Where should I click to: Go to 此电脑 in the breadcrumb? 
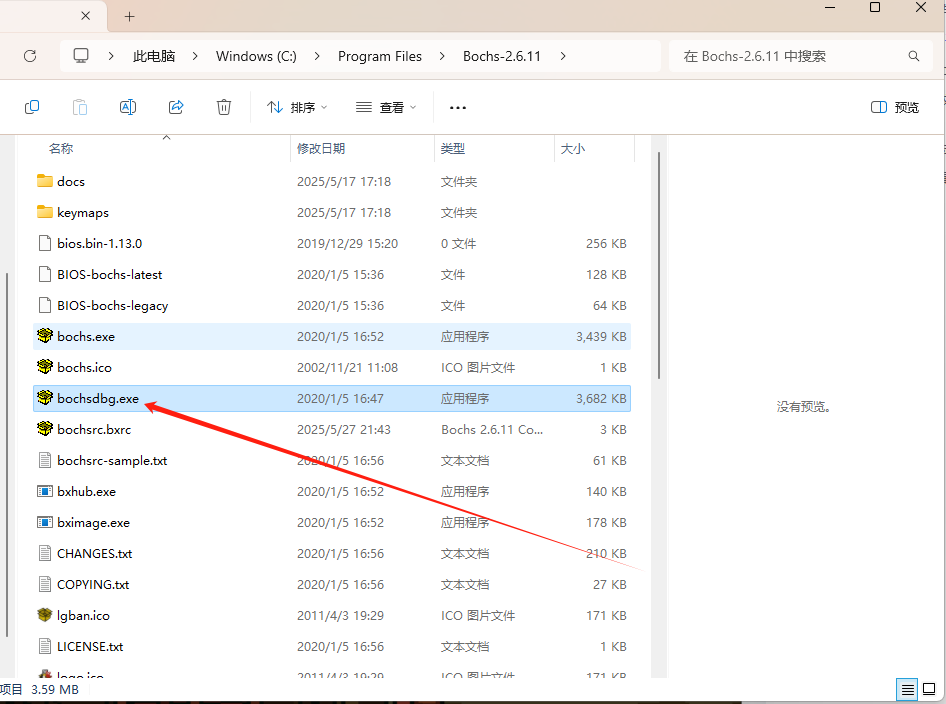tap(154, 56)
